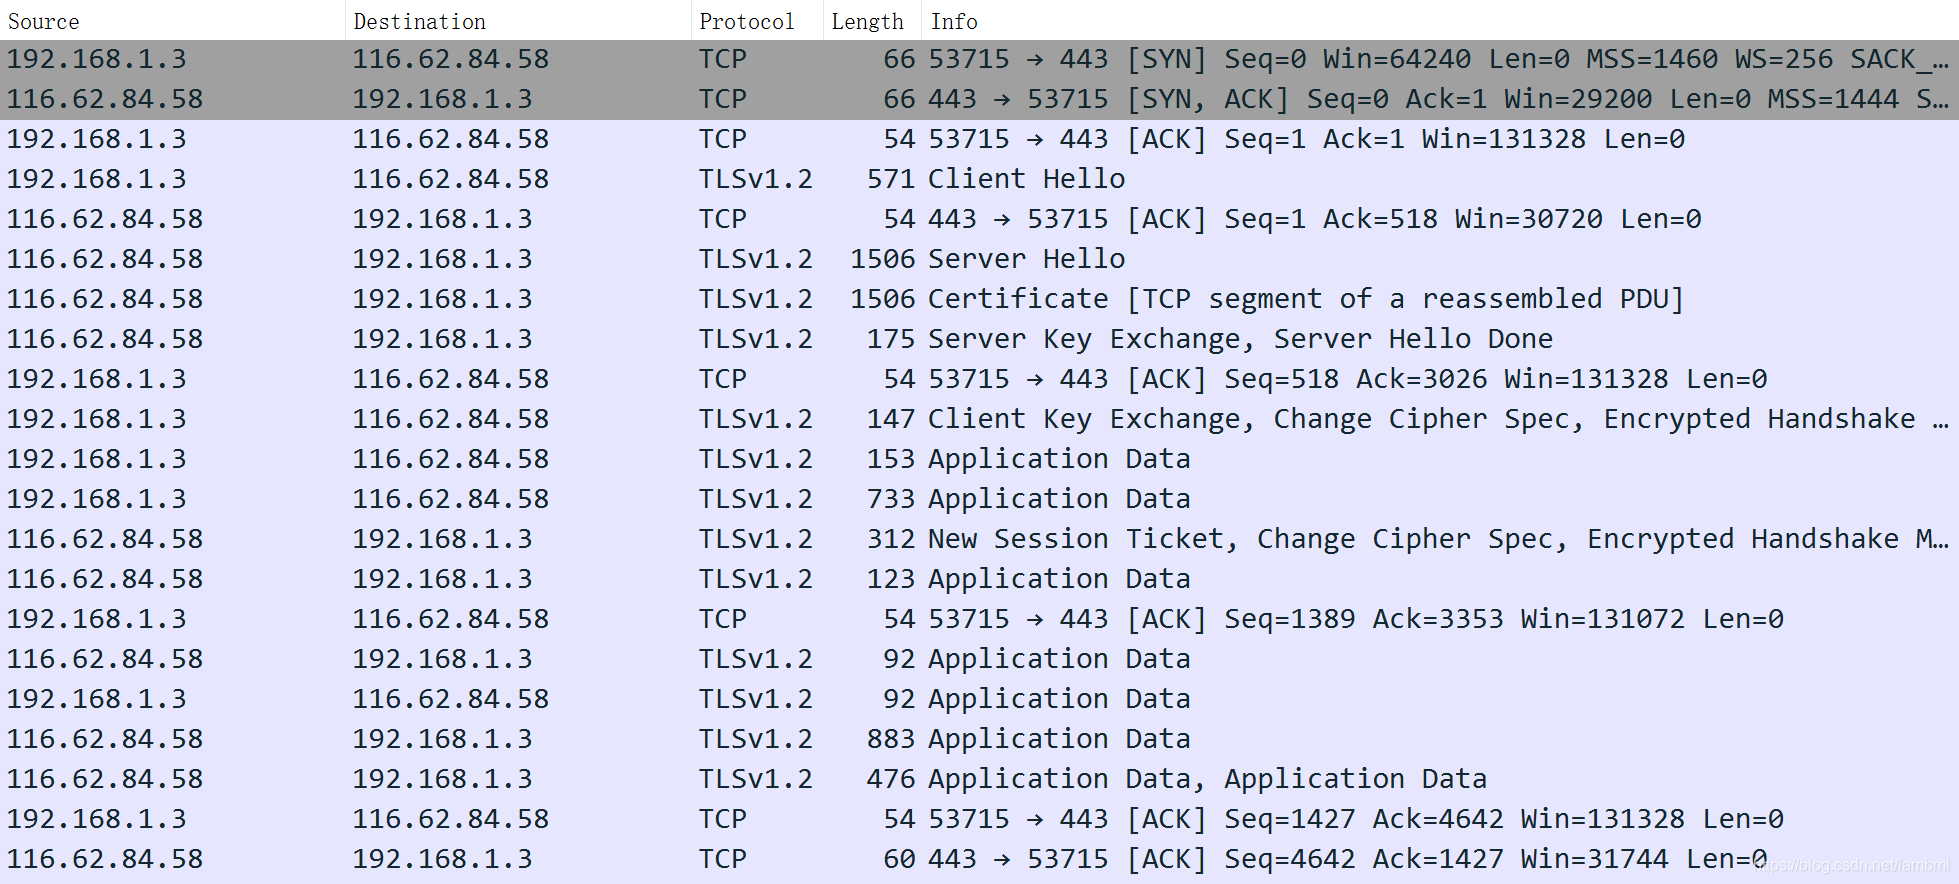Click length value 571
This screenshot has width=1959, height=884.
891,179
